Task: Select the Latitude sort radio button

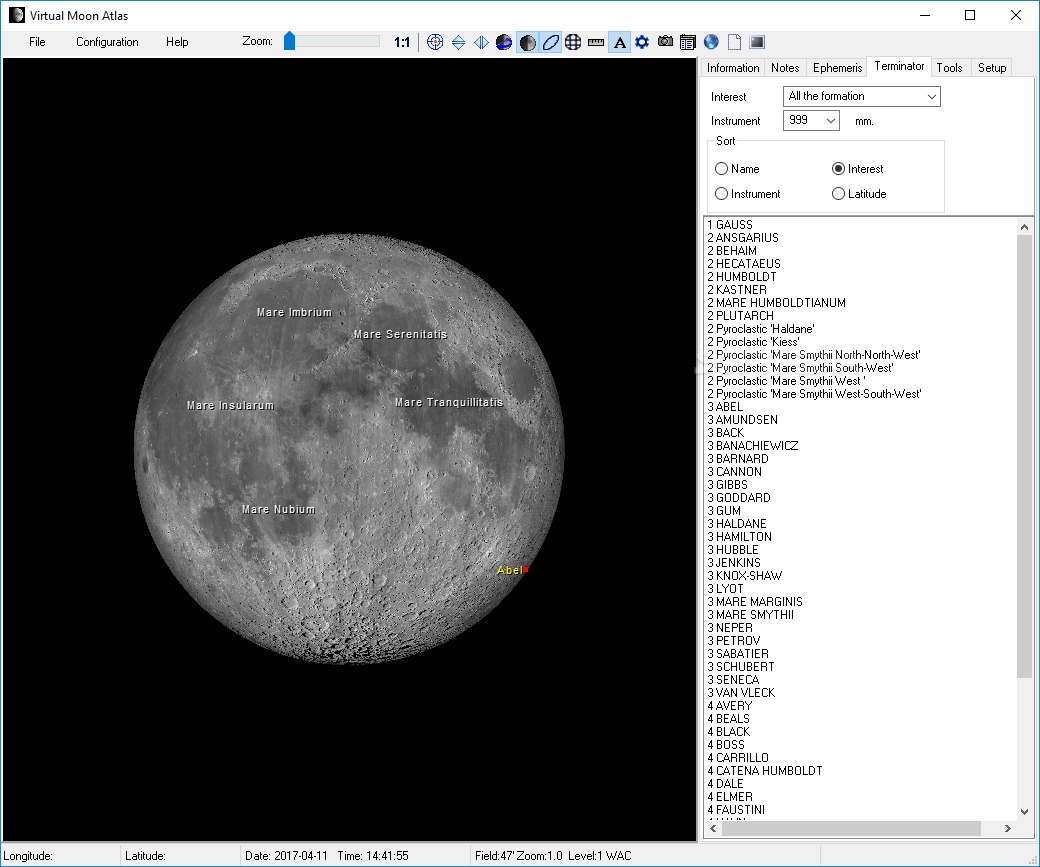Action: [838, 194]
